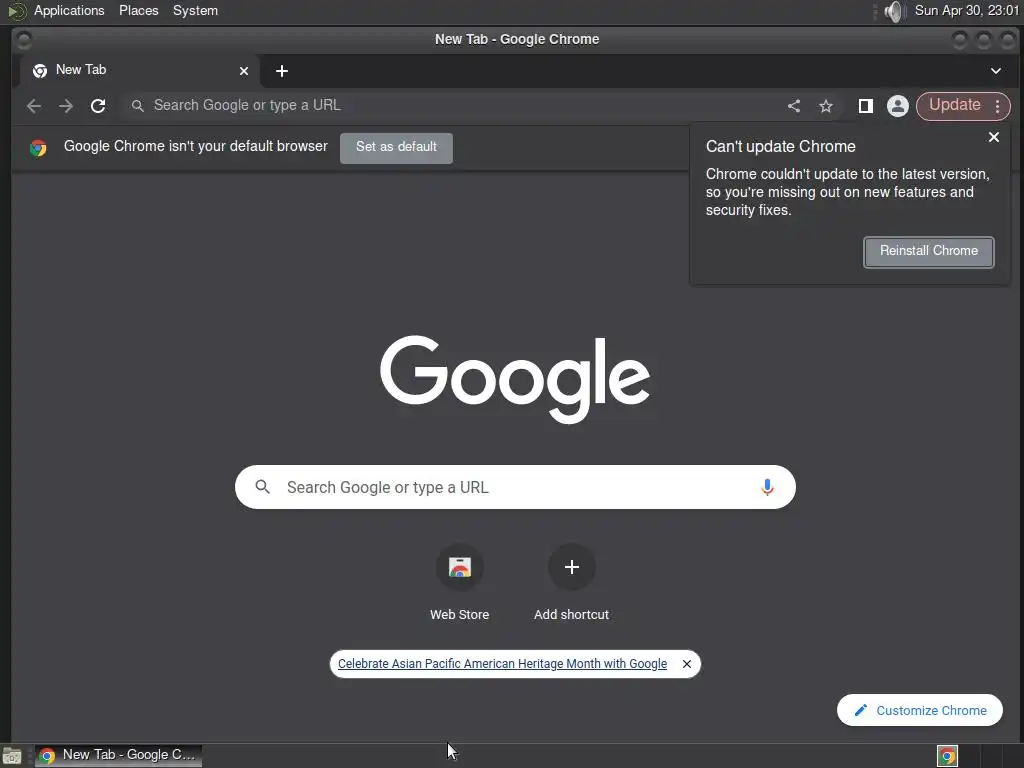Click Chrome logo in default browser bar

click(x=39, y=148)
